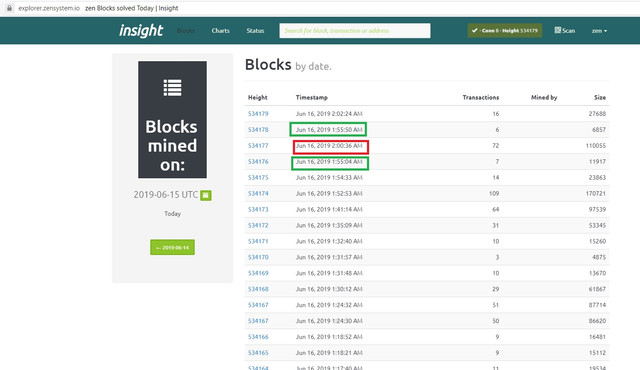The height and width of the screenshot is (370, 640).
Task: Open block 534172
Action: (258, 225)
